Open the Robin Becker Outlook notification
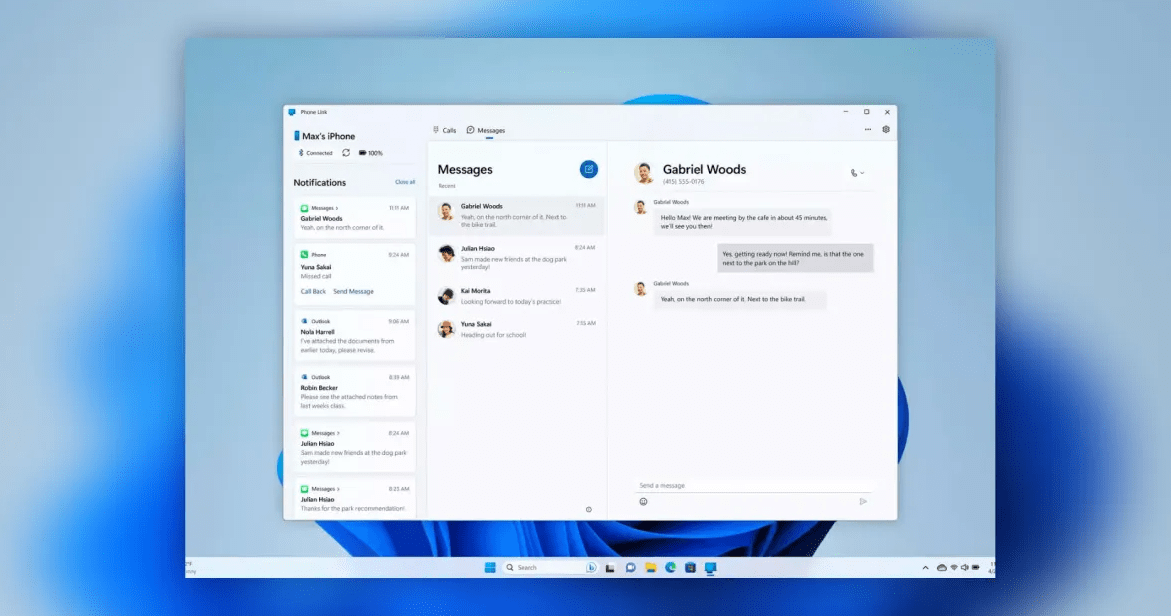The width and height of the screenshot is (1171, 616). coord(355,391)
